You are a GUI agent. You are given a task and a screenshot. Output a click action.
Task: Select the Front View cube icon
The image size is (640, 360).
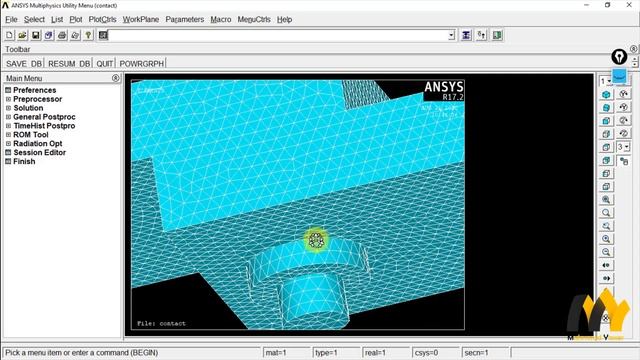[606, 121]
